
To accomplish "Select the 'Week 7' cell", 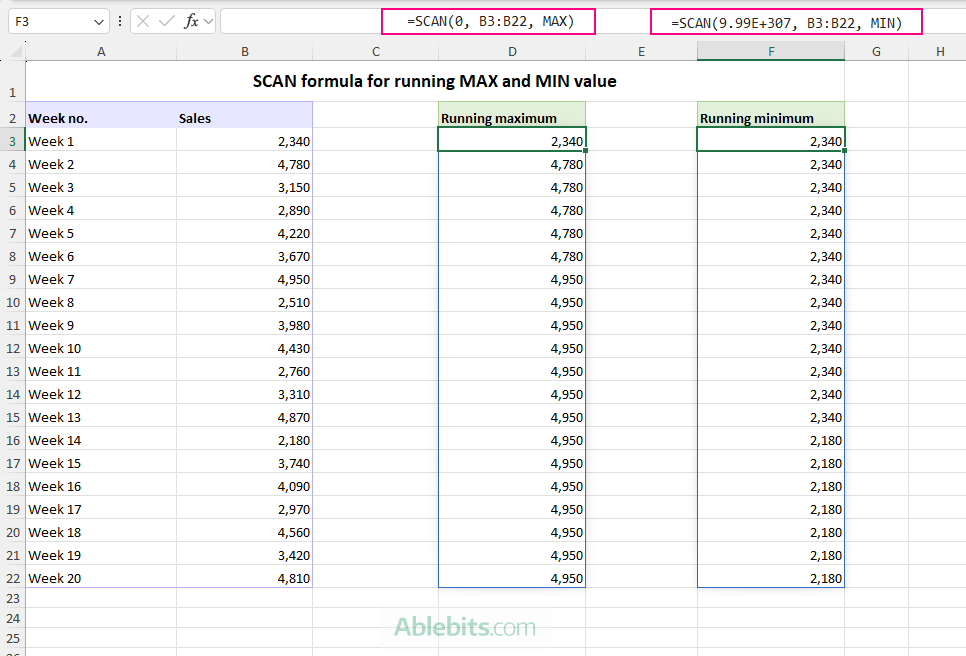I will click(101, 279).
